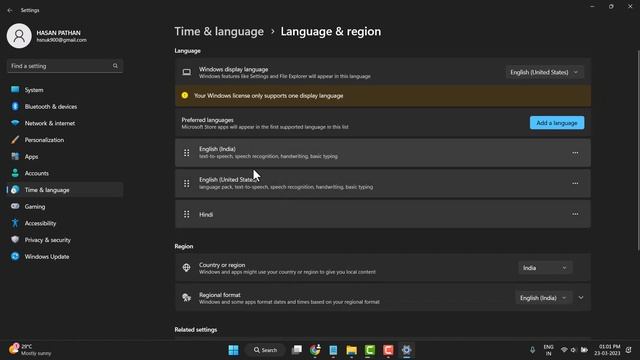This screenshot has height=360, width=640.
Task: Select the Hindi language row
Action: (x=383, y=214)
